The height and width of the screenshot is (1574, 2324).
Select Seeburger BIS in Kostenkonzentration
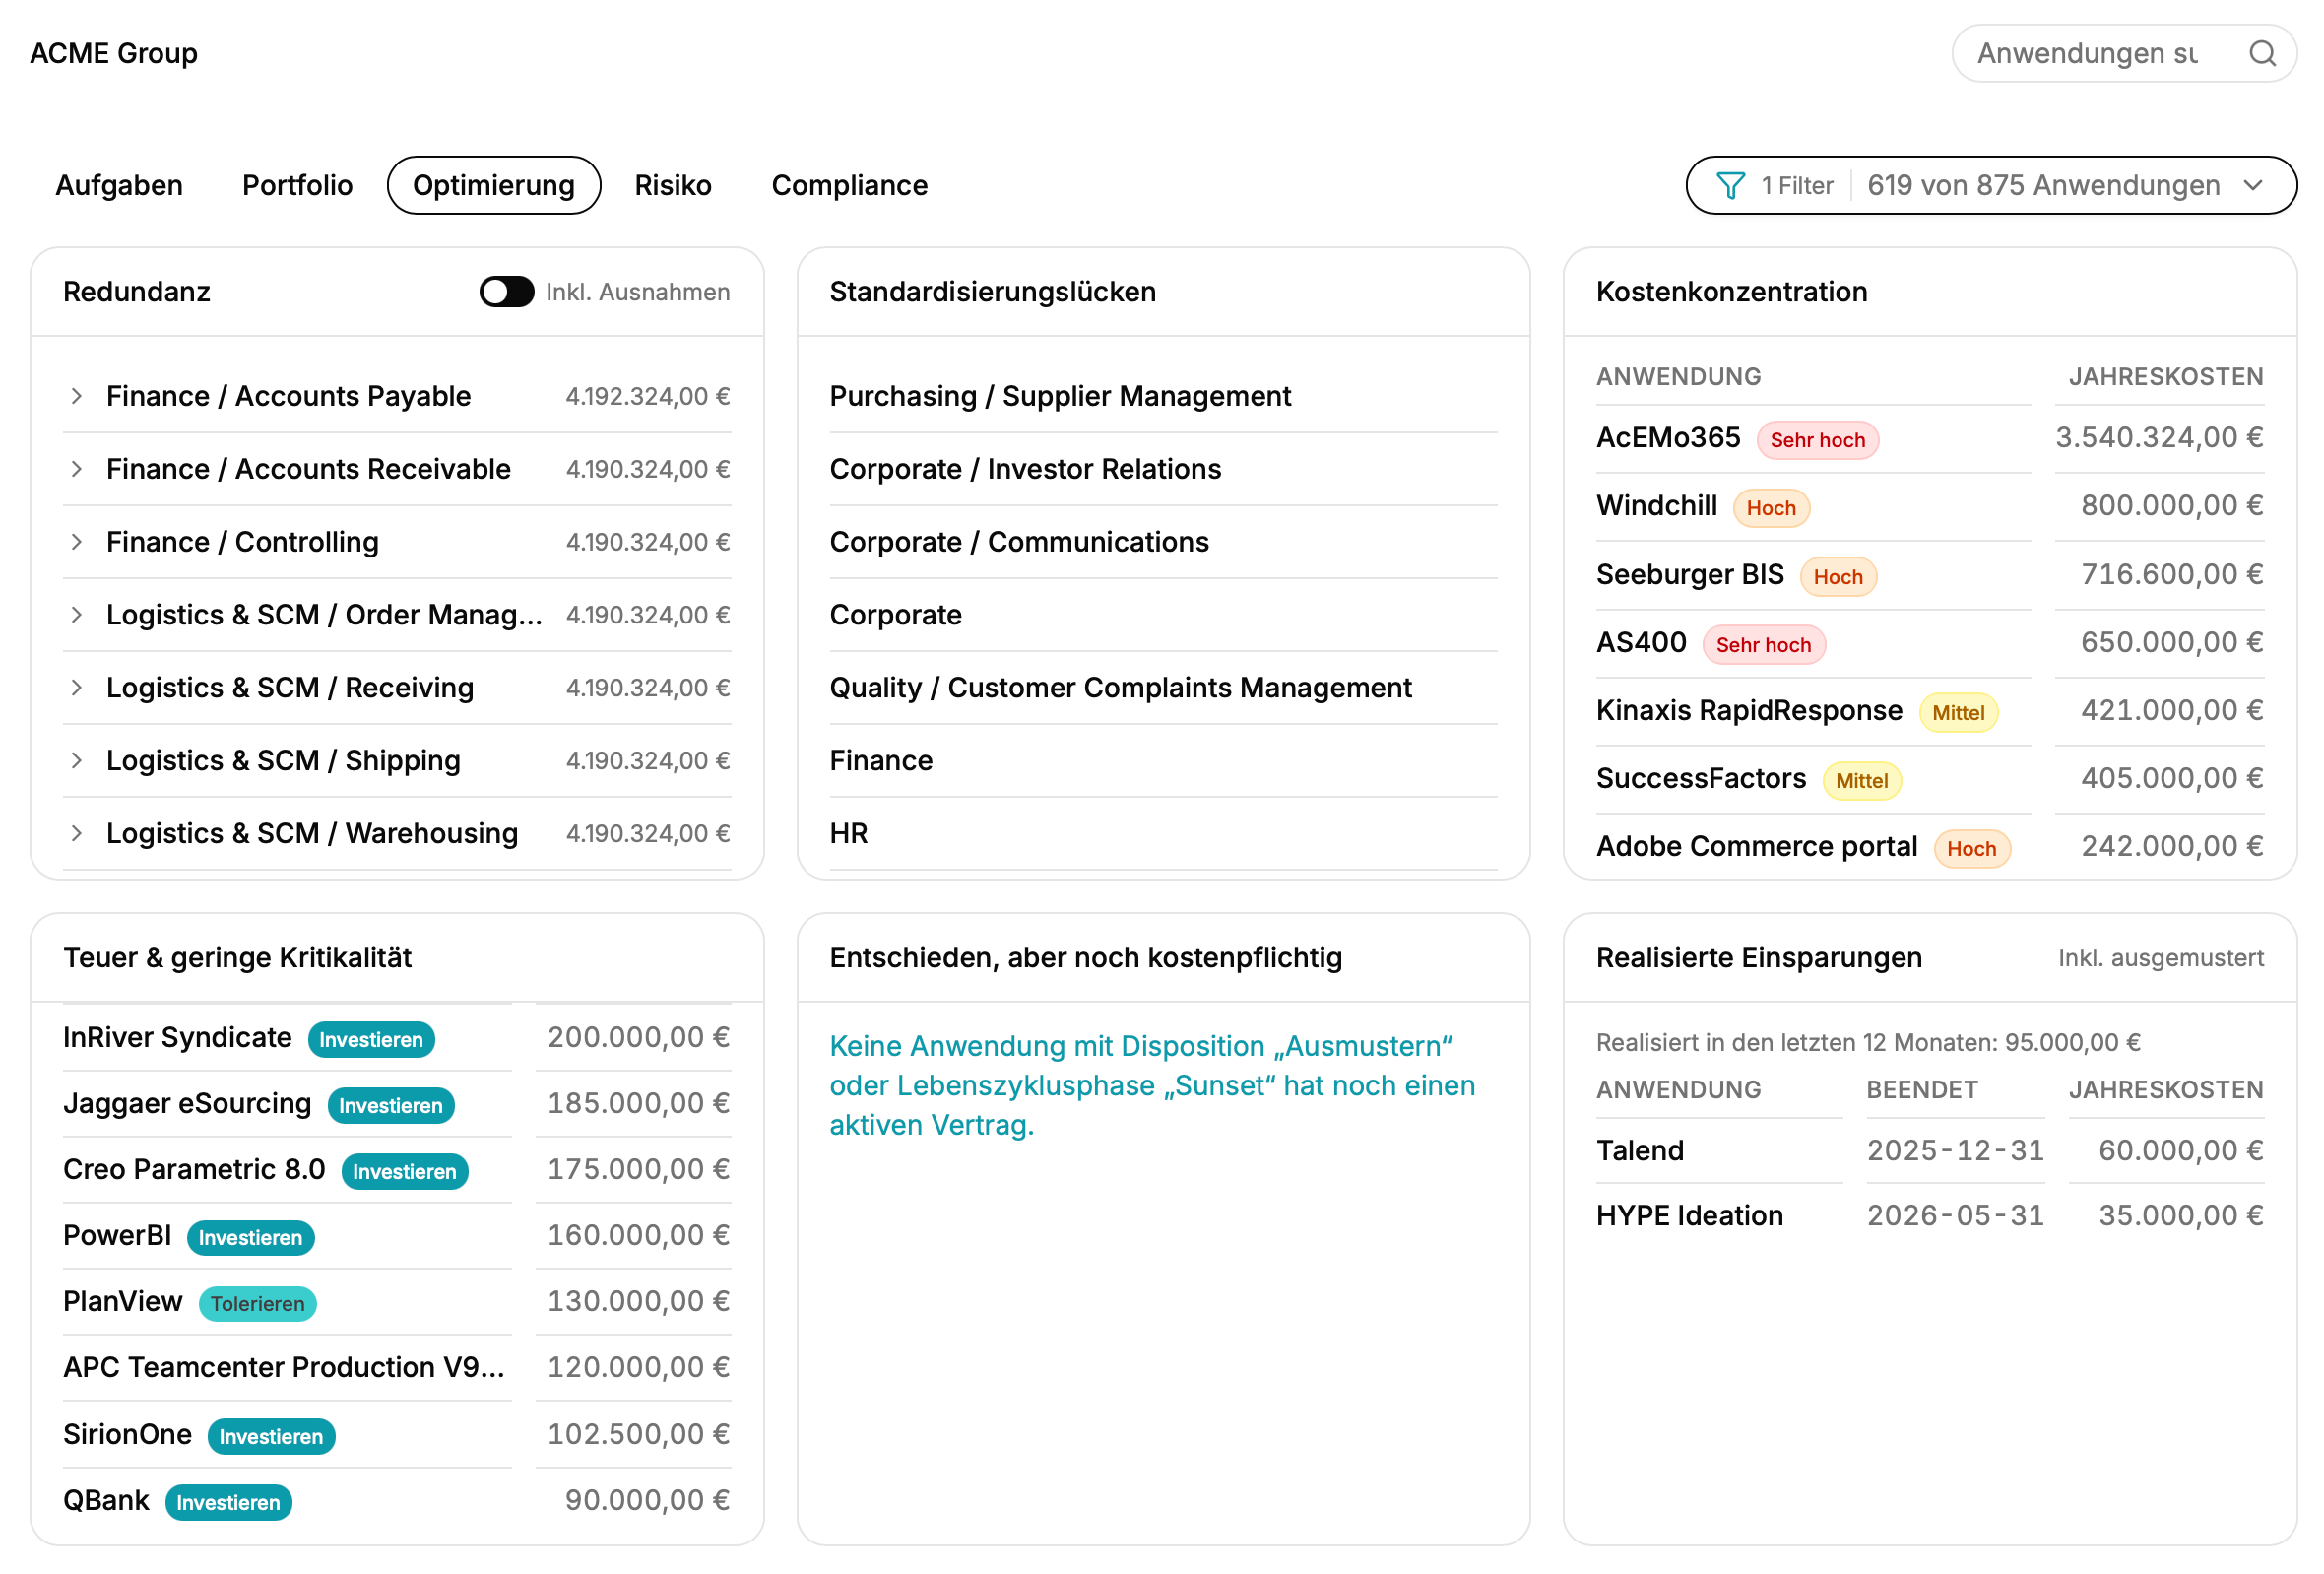[x=1689, y=575]
